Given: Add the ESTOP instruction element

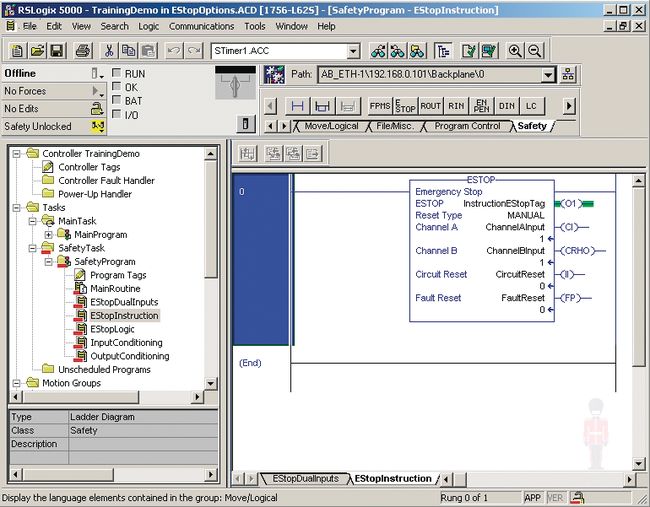Looking at the screenshot, I should coord(405,106).
